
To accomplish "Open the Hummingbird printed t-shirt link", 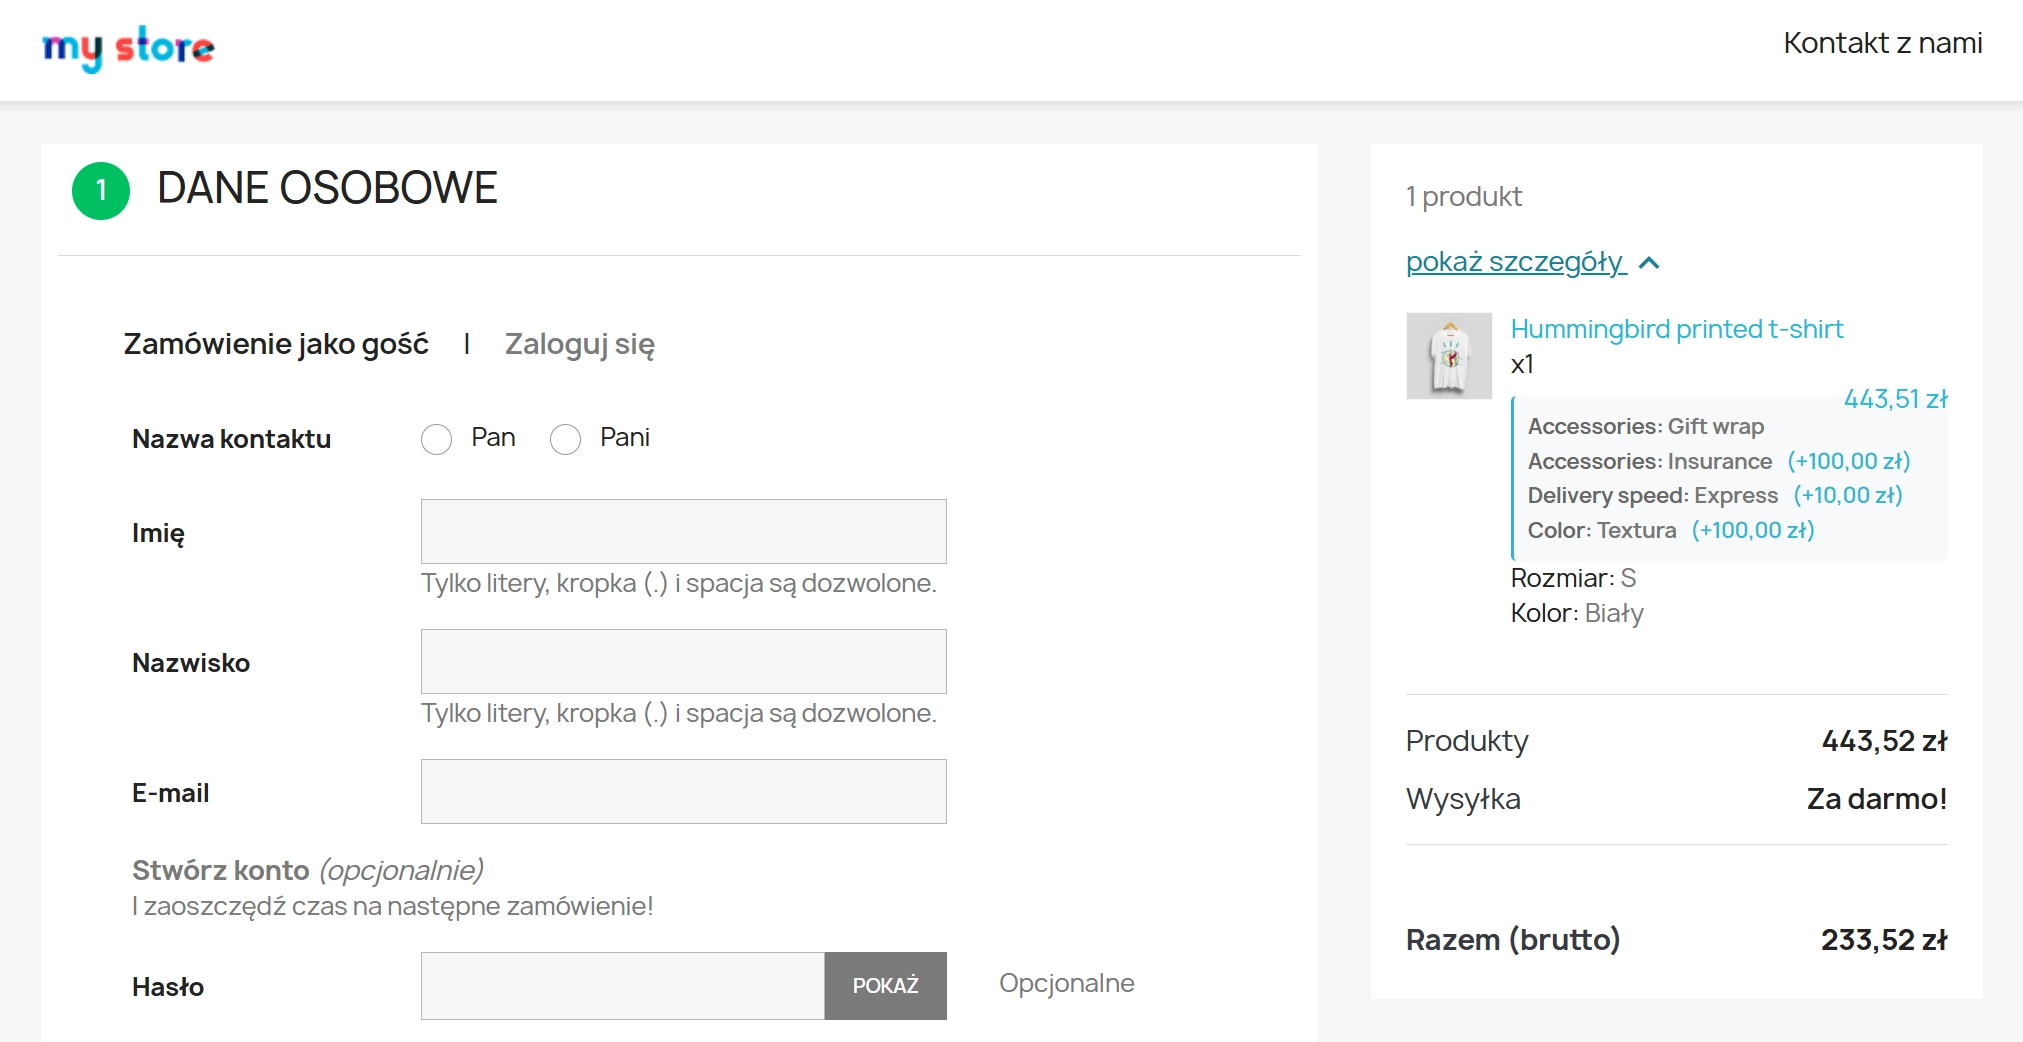I will (x=1677, y=328).
